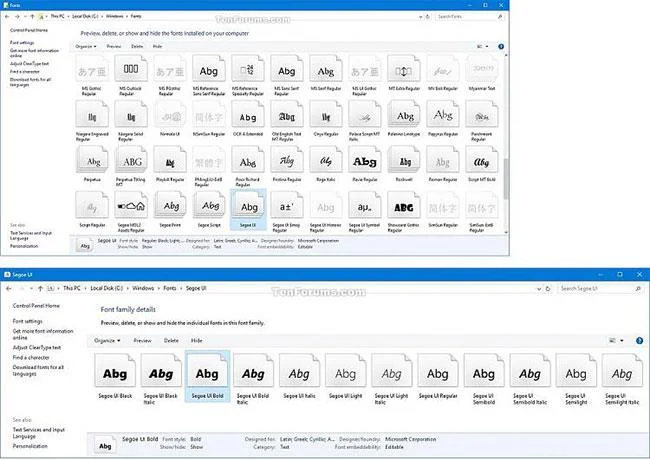The height and width of the screenshot is (460, 650).
Task: Open the help icon in Segoe UI window
Action: click(639, 341)
